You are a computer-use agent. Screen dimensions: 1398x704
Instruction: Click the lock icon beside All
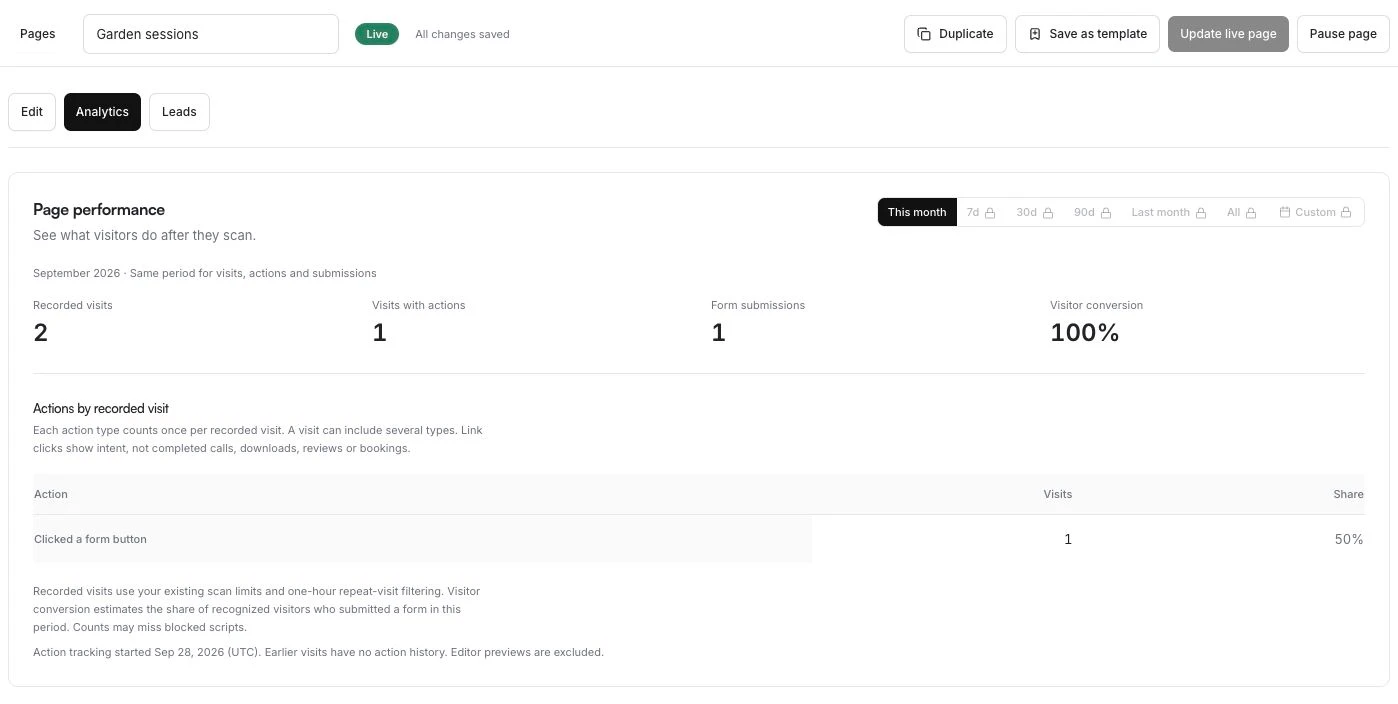click(x=1250, y=213)
